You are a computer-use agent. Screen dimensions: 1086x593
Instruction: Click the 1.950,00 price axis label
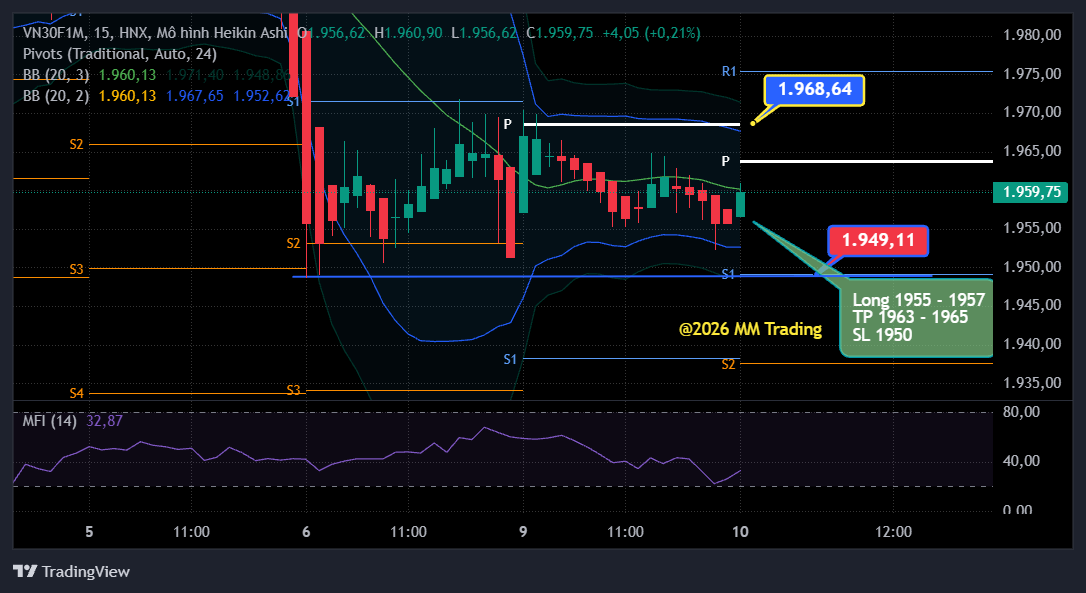click(1032, 267)
